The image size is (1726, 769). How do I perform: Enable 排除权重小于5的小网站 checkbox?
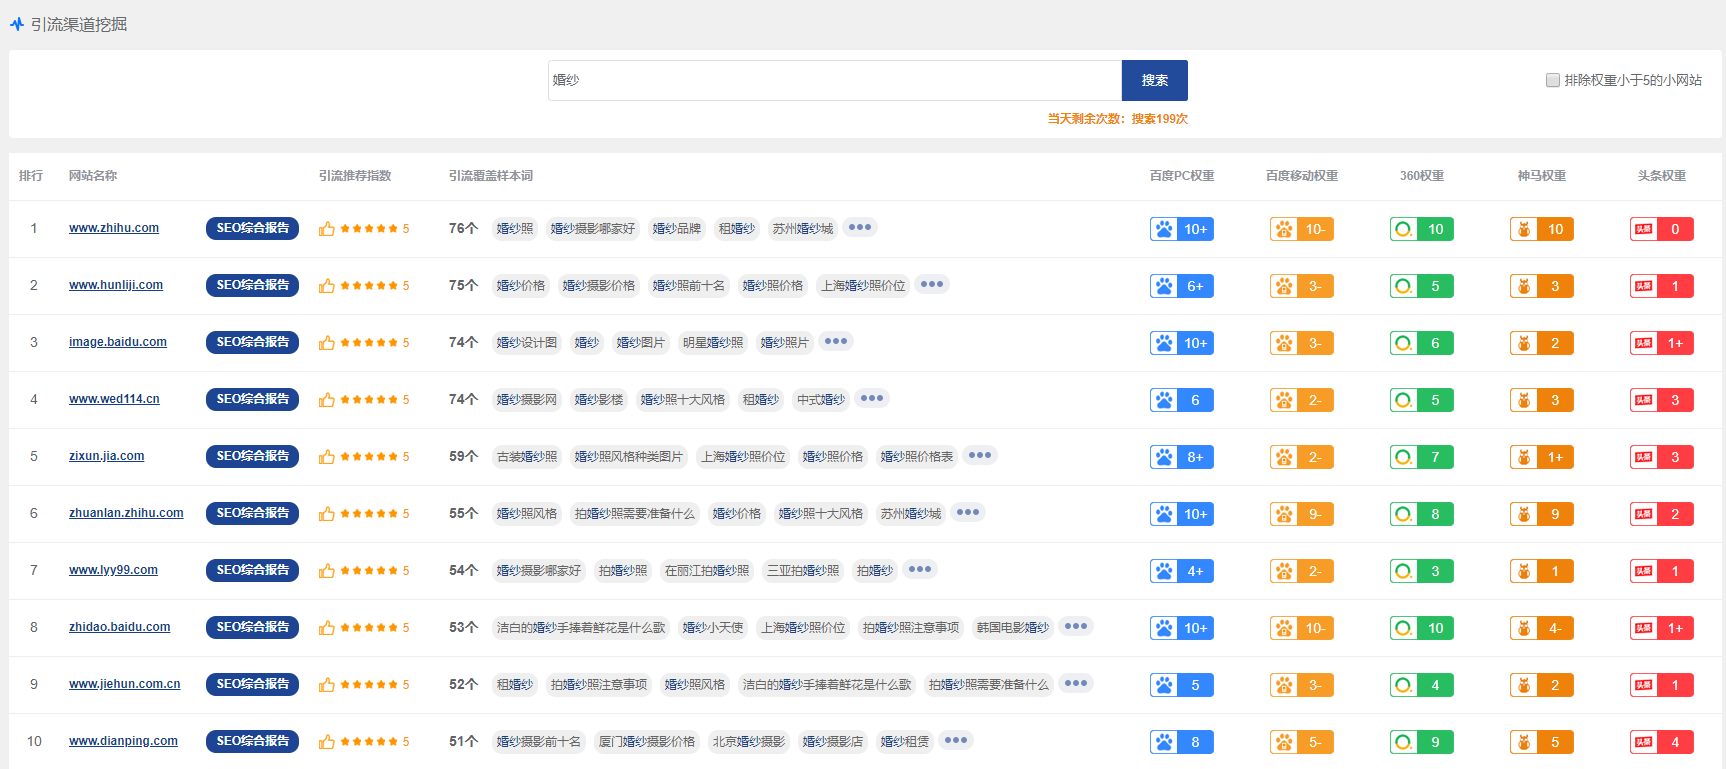click(1553, 80)
